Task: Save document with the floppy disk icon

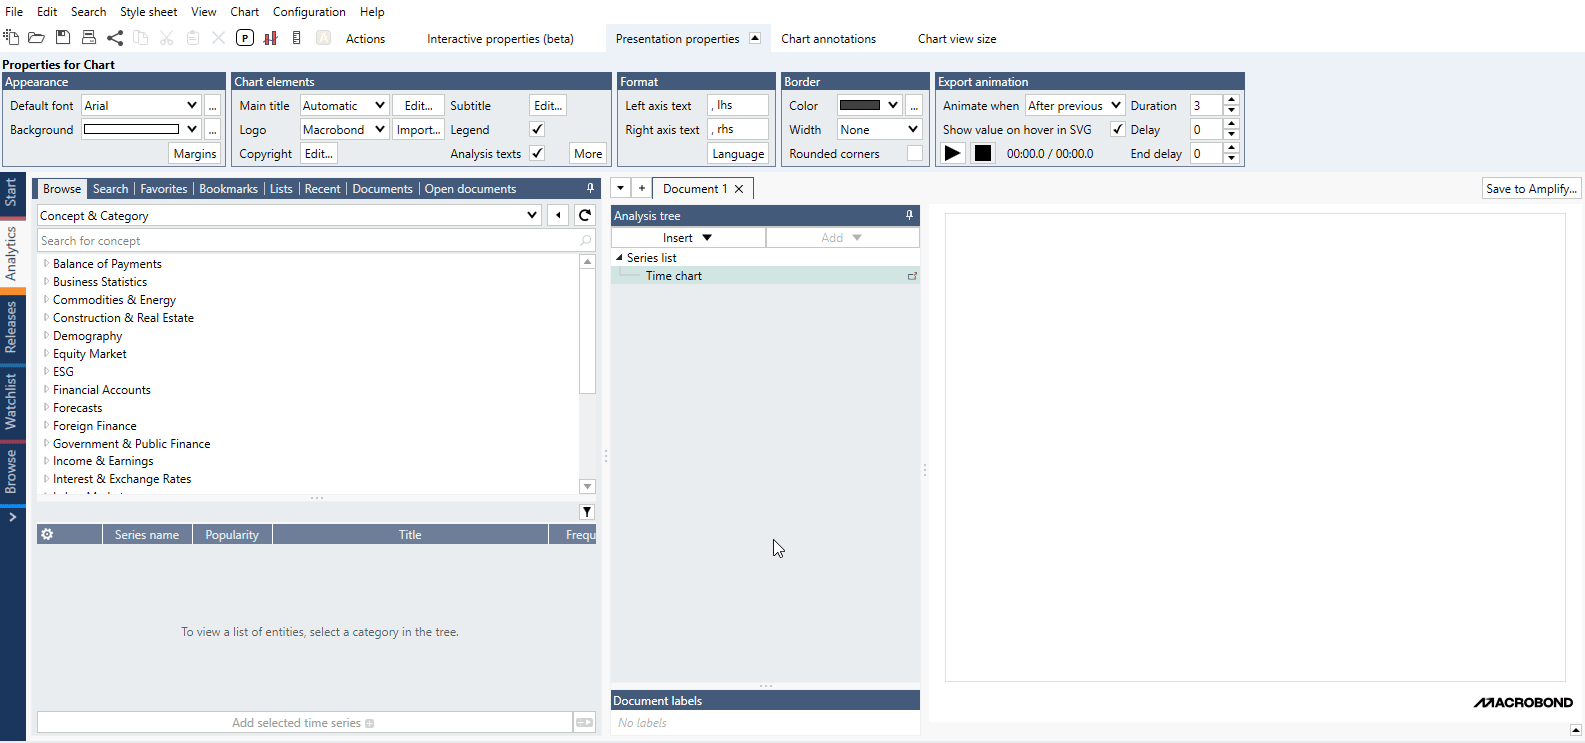Action: pos(63,38)
